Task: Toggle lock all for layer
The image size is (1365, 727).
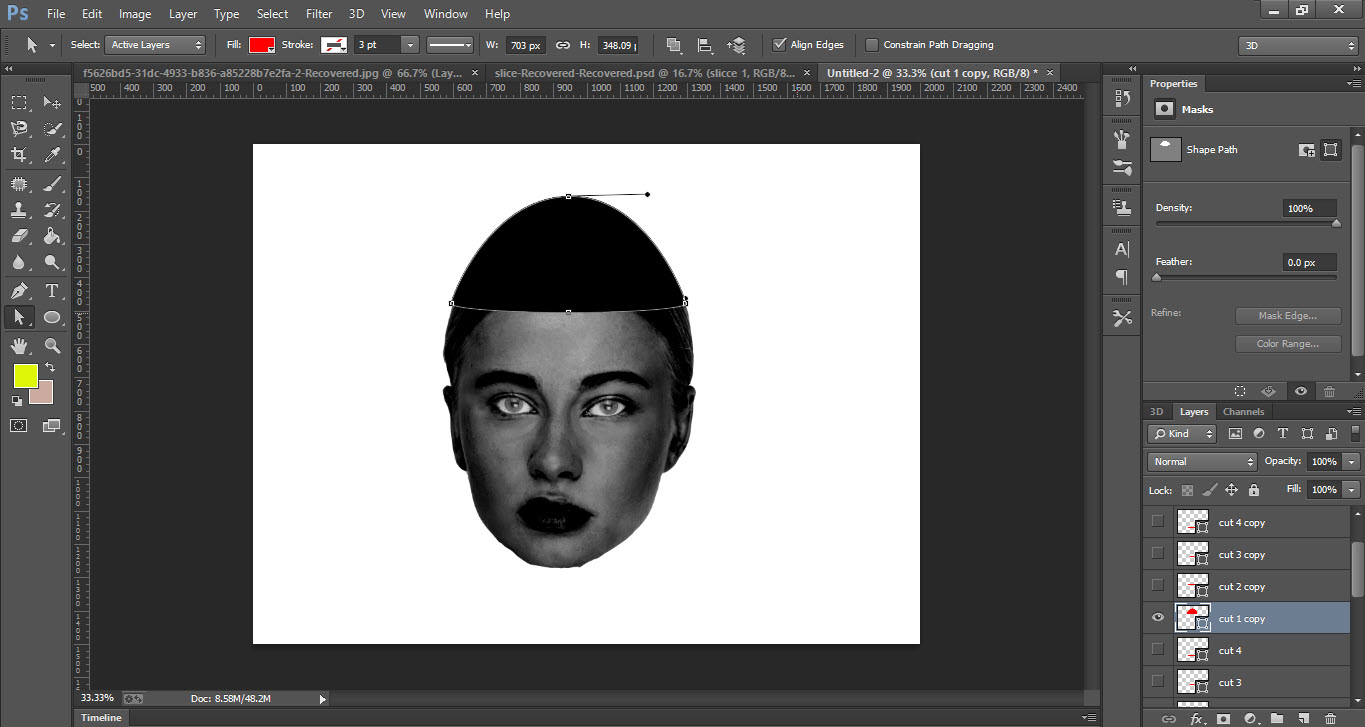Action: point(1253,490)
